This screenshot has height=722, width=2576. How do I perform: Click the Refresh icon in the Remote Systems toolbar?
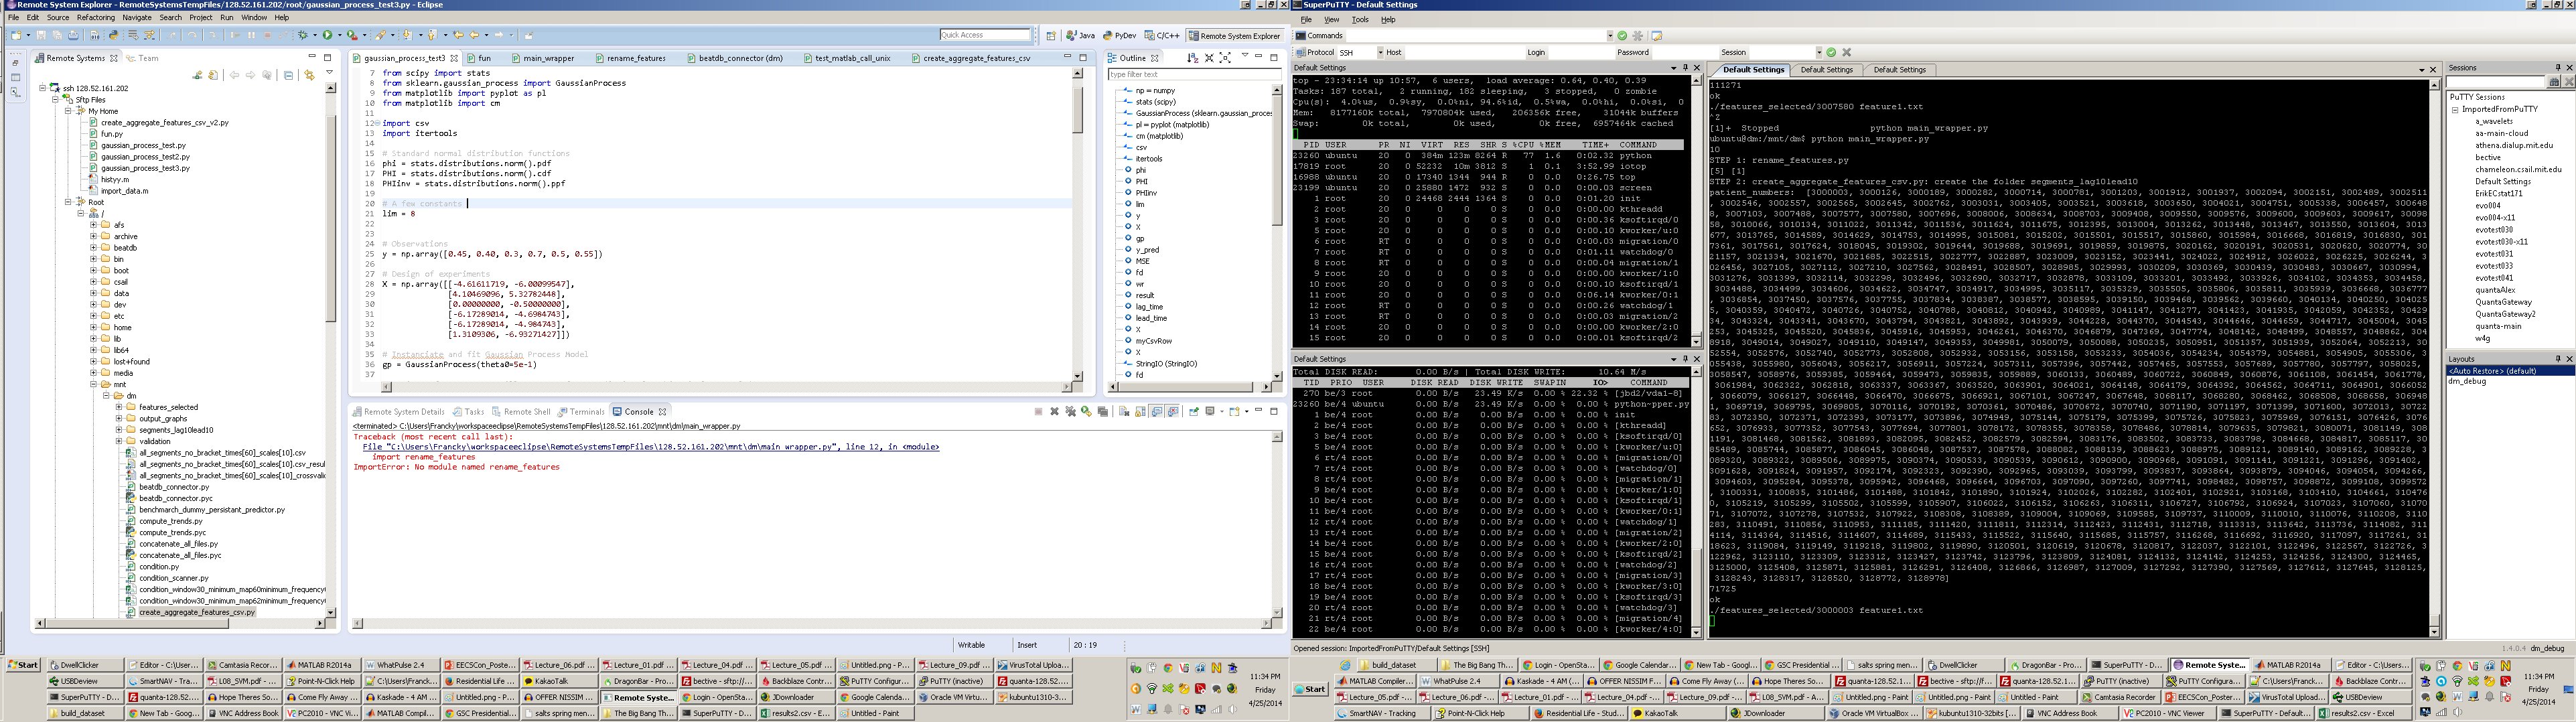pos(213,76)
